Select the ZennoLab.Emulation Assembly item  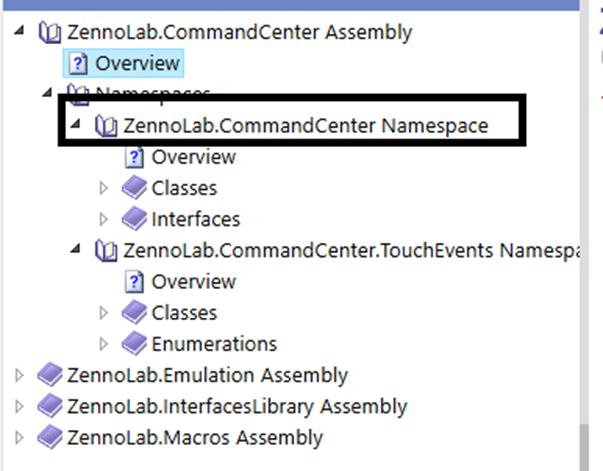[x=207, y=375]
